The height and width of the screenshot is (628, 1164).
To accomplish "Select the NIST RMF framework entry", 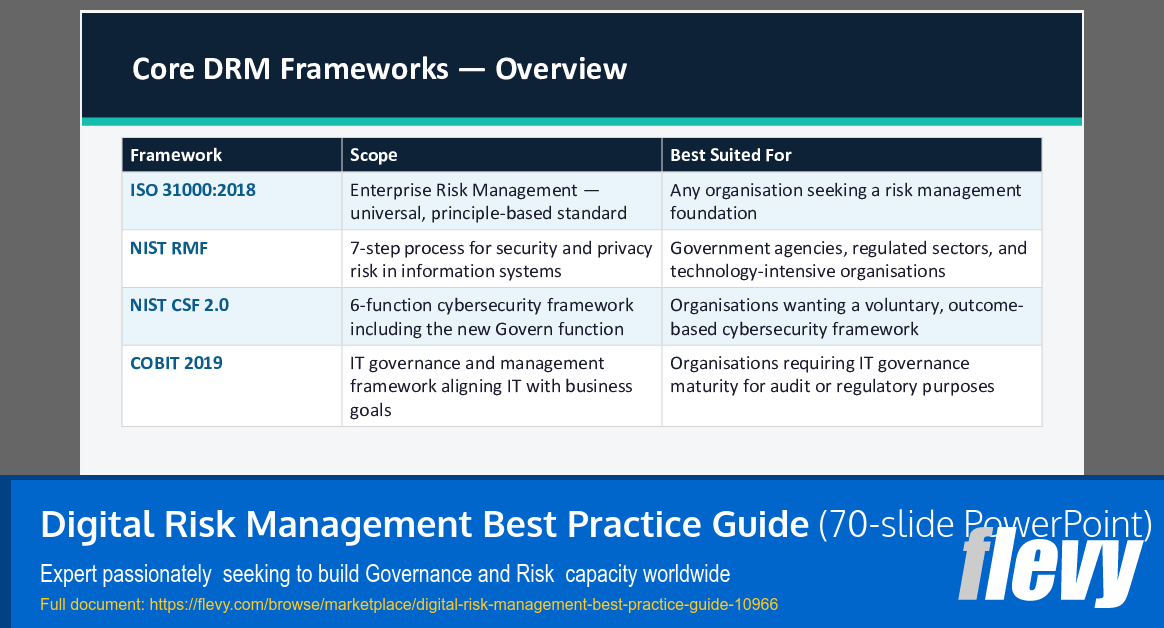I will 168,247.
